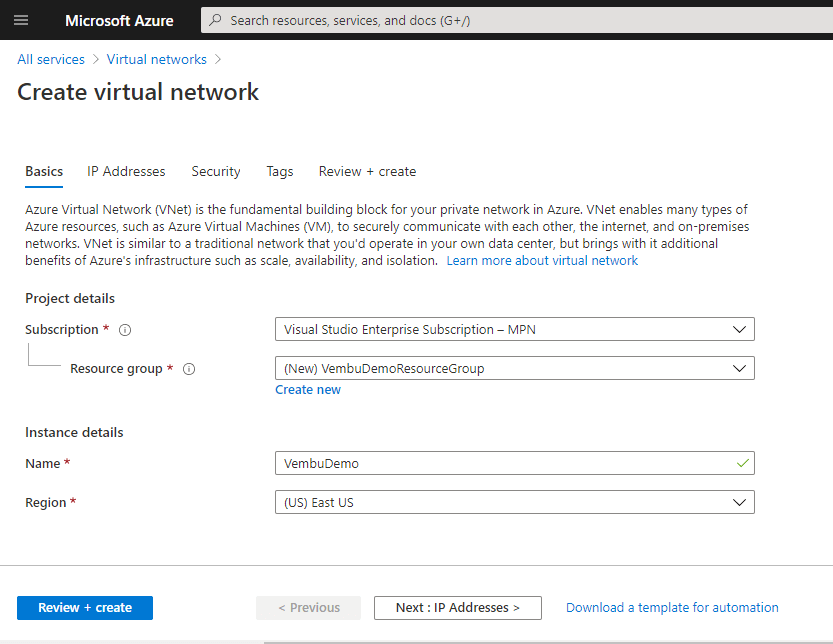The image size is (833, 644).
Task: Click the Subscription field label
Action: pos(62,330)
